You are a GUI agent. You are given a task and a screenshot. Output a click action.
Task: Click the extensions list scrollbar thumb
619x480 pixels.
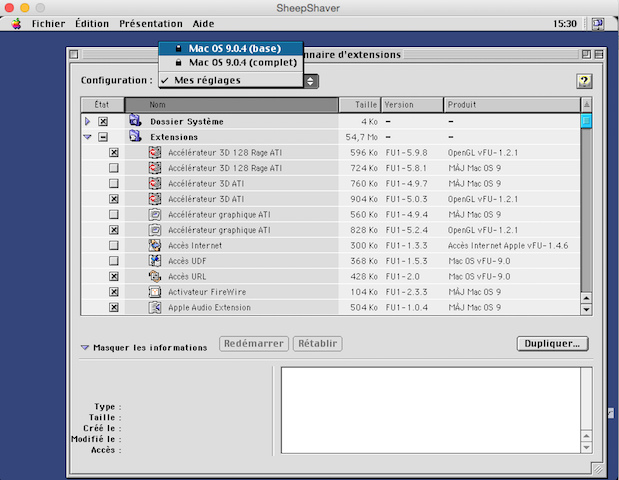tap(586, 121)
